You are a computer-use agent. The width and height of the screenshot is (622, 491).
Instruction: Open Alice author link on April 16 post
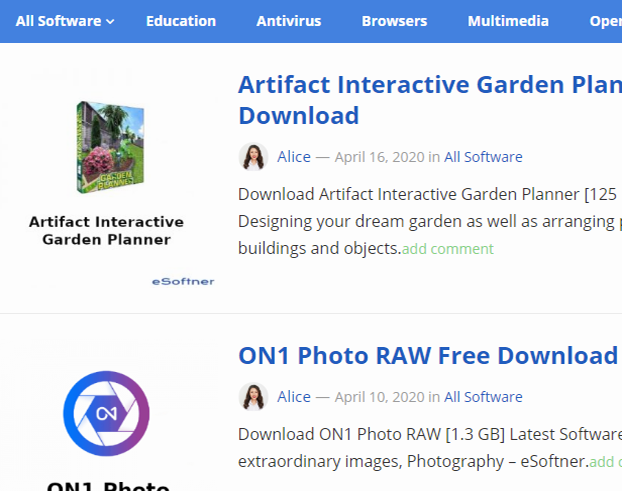[x=294, y=157]
